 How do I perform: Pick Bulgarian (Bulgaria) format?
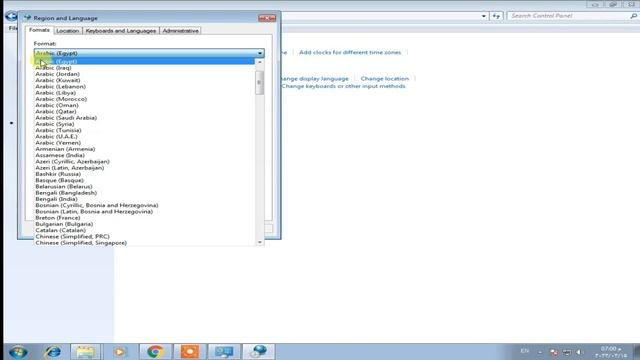pyautogui.click(x=144, y=224)
